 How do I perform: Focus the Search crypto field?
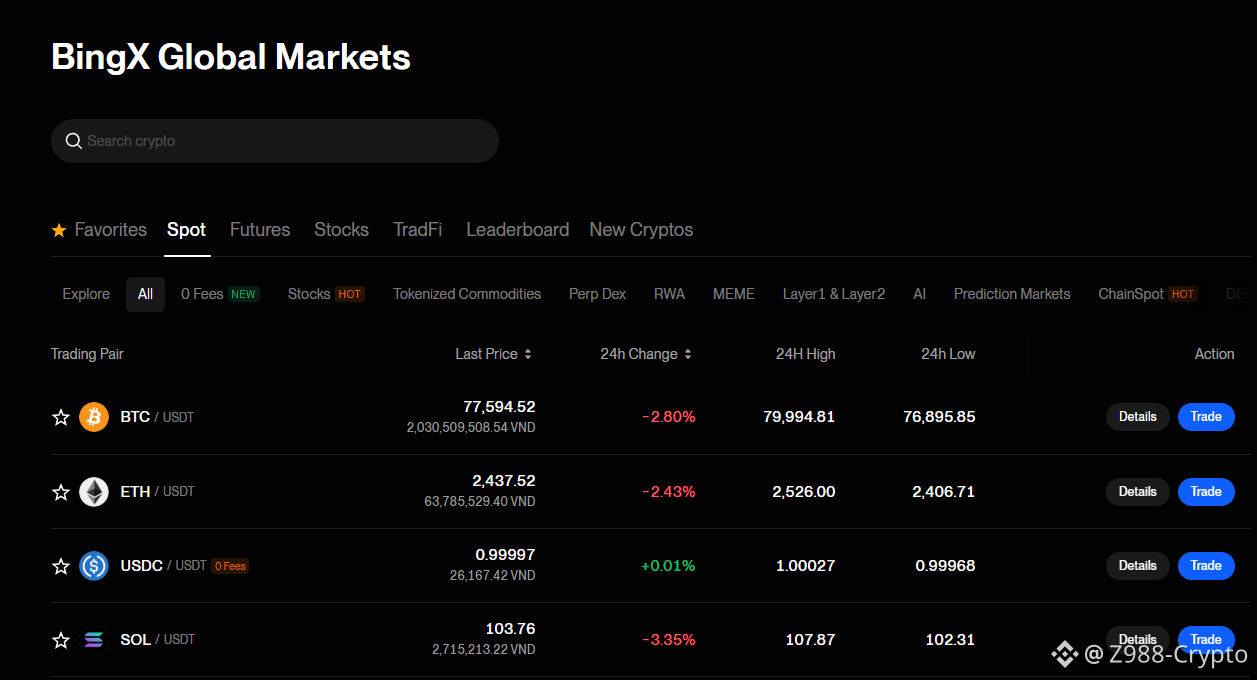(x=275, y=141)
